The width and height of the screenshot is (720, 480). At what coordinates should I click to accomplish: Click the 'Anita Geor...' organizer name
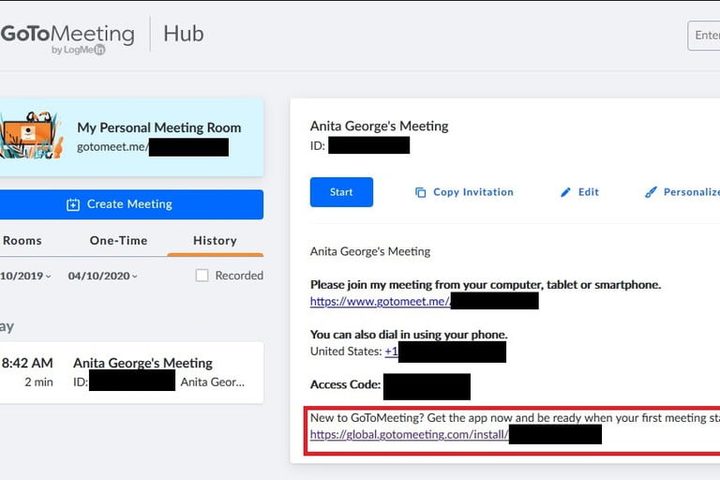212,382
